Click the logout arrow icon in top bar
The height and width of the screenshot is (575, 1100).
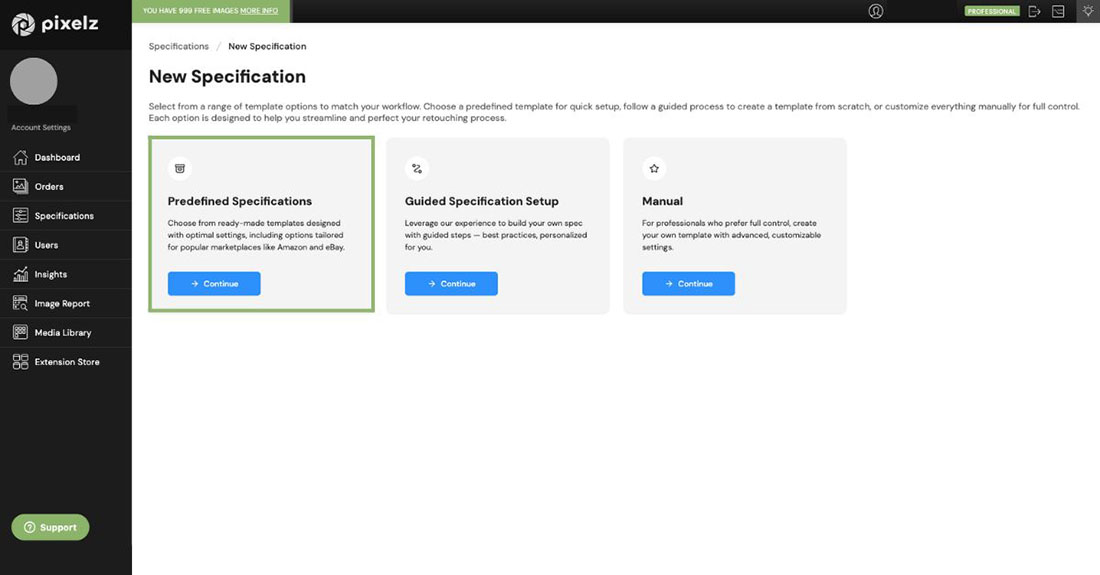point(1034,11)
